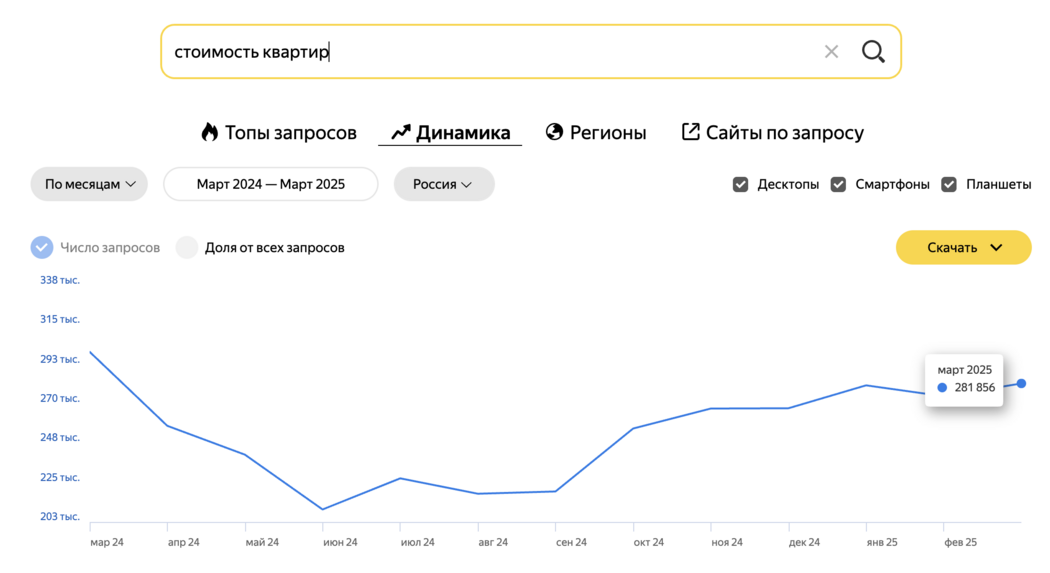
Task: Open the Скачать download dropdown
Action: [x=964, y=247]
